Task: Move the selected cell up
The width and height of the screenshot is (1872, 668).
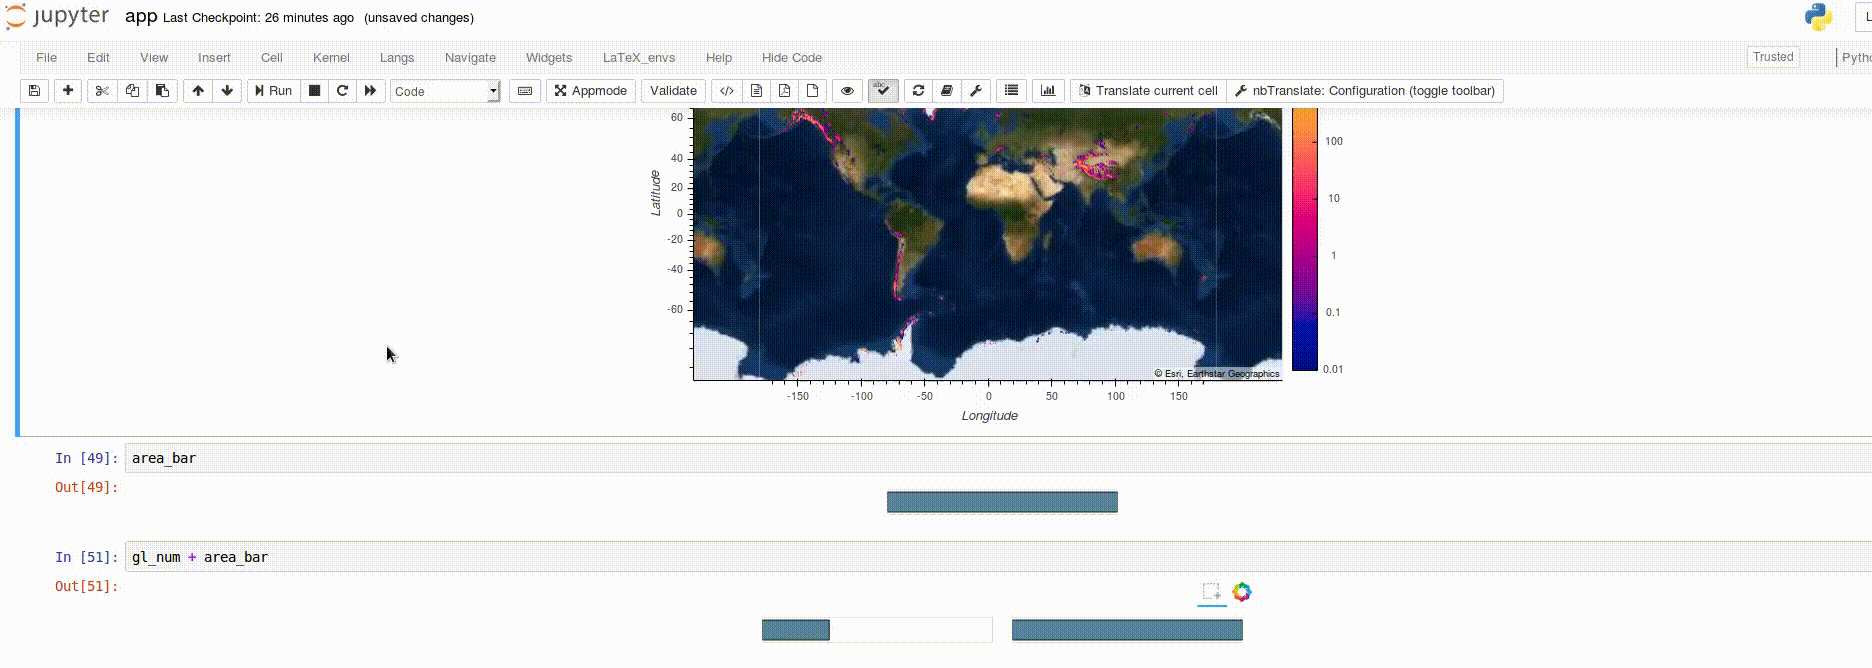Action: [x=198, y=91]
